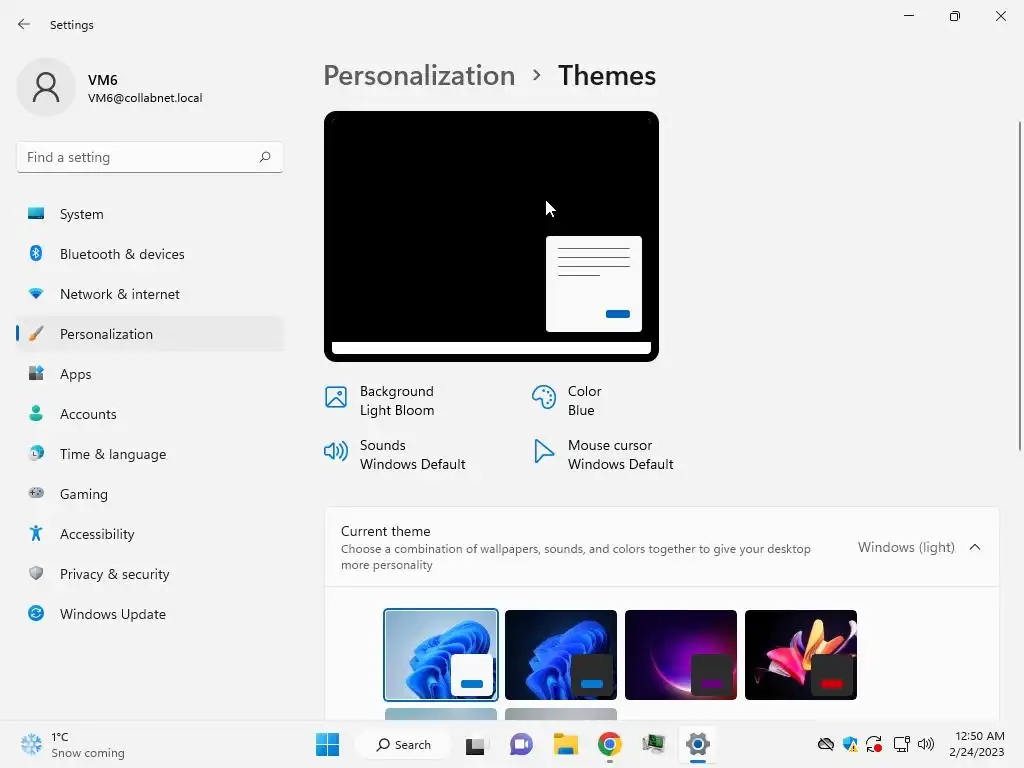The image size is (1024, 768).
Task: Click the Bluetooth icon in sidebar
Action: click(36, 253)
